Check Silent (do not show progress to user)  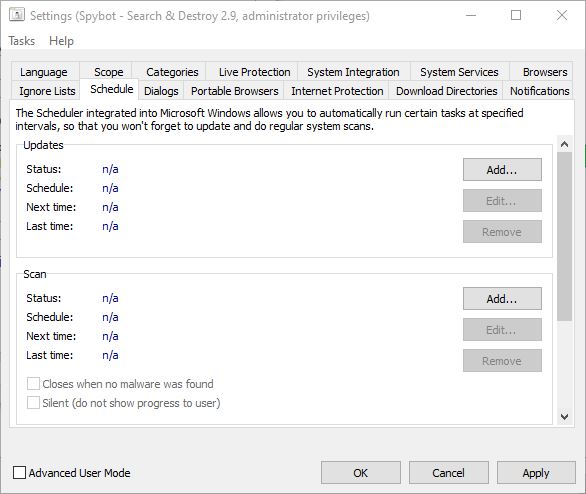[33, 403]
